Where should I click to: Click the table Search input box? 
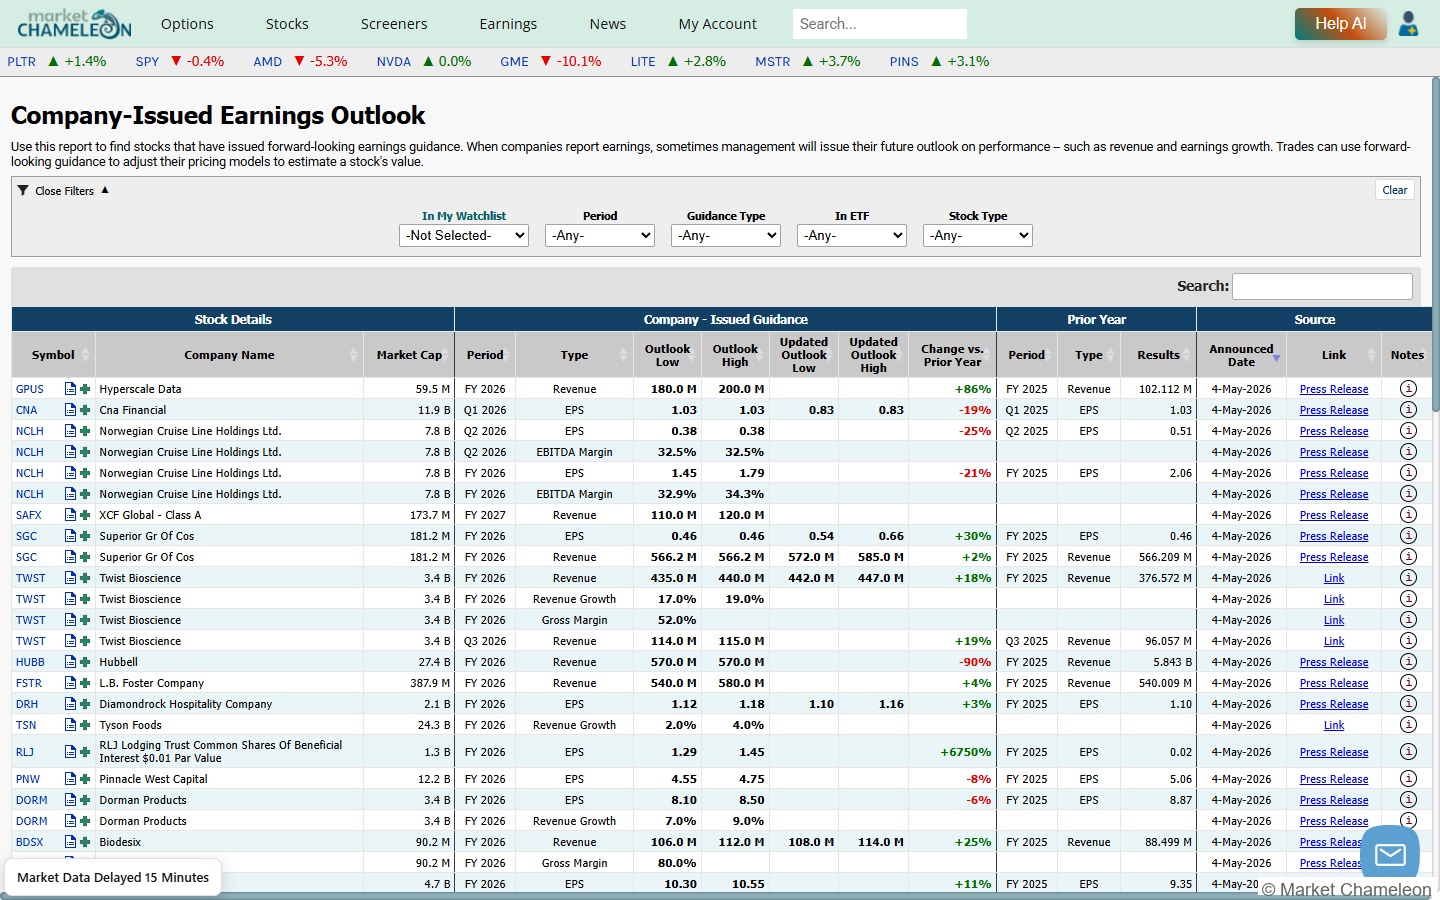(1322, 286)
